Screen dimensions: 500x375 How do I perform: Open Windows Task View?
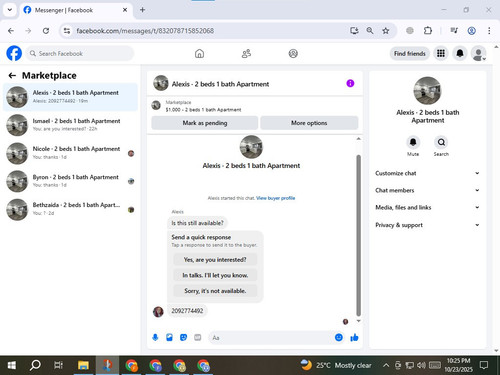(59, 365)
